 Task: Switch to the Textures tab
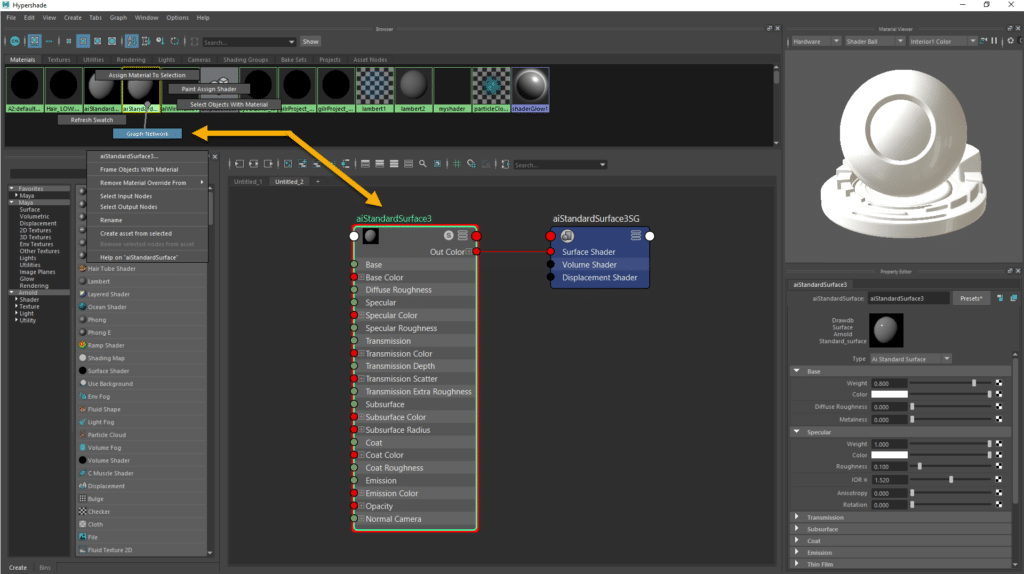(x=59, y=59)
